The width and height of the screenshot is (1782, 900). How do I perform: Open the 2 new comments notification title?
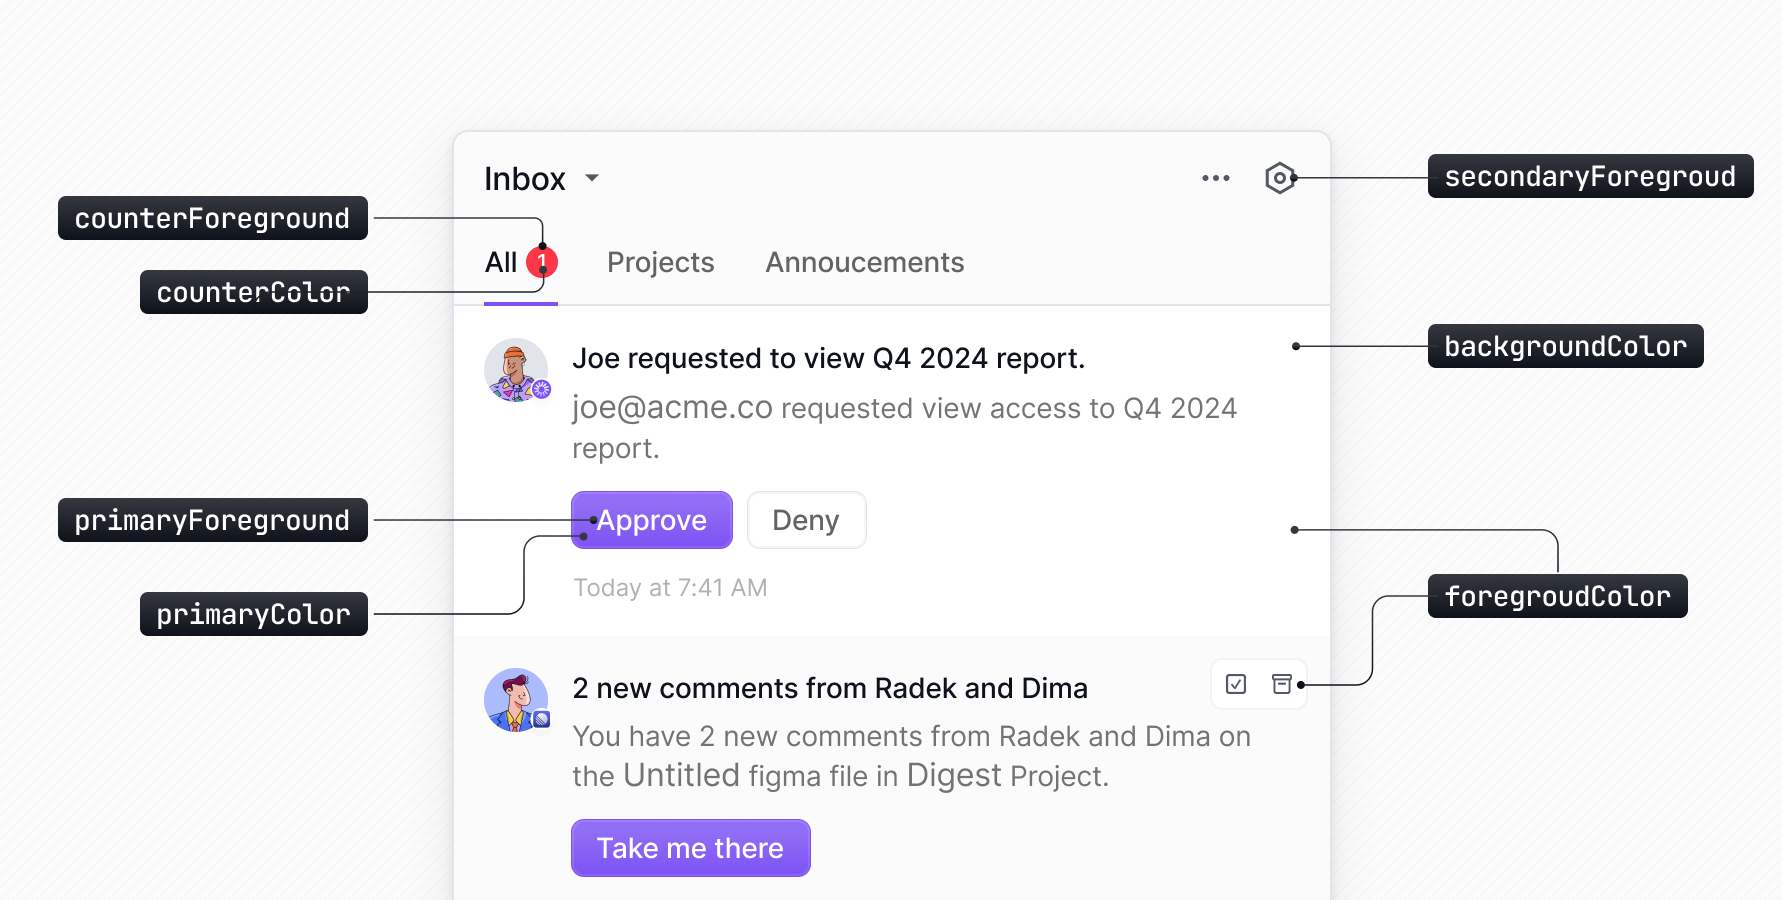[x=829, y=689]
